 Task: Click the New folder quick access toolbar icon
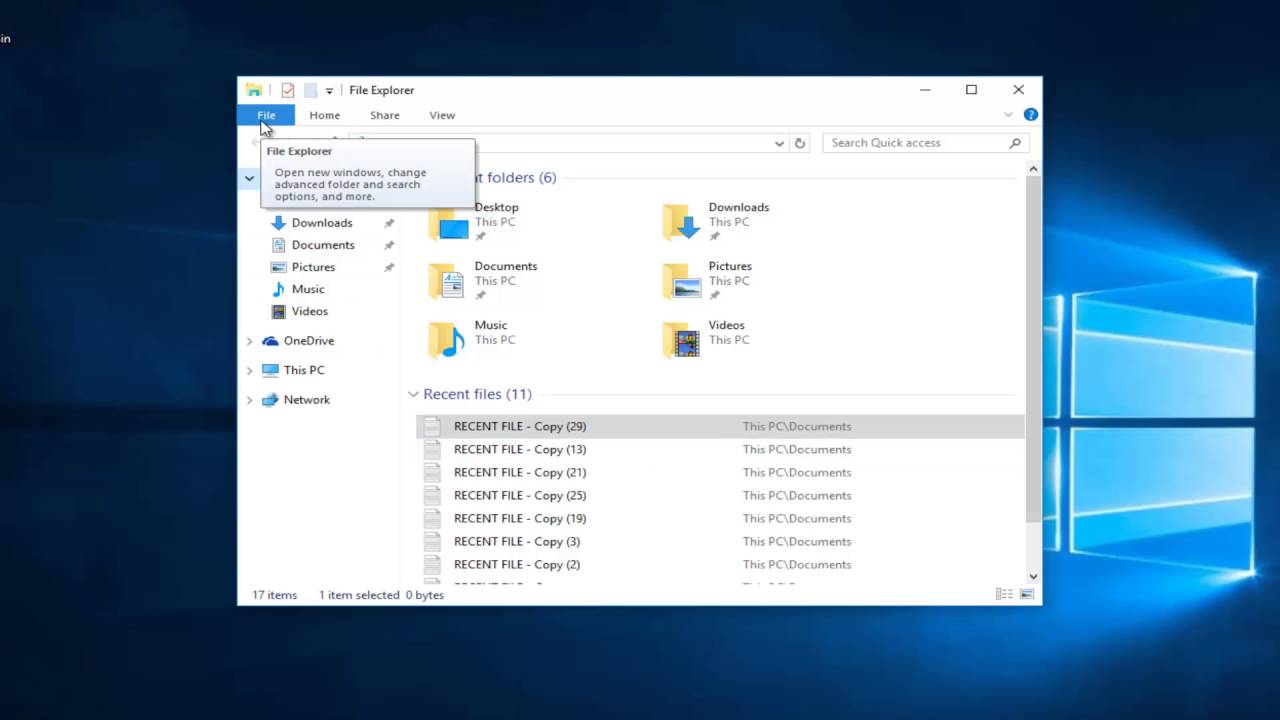pyautogui.click(x=310, y=90)
